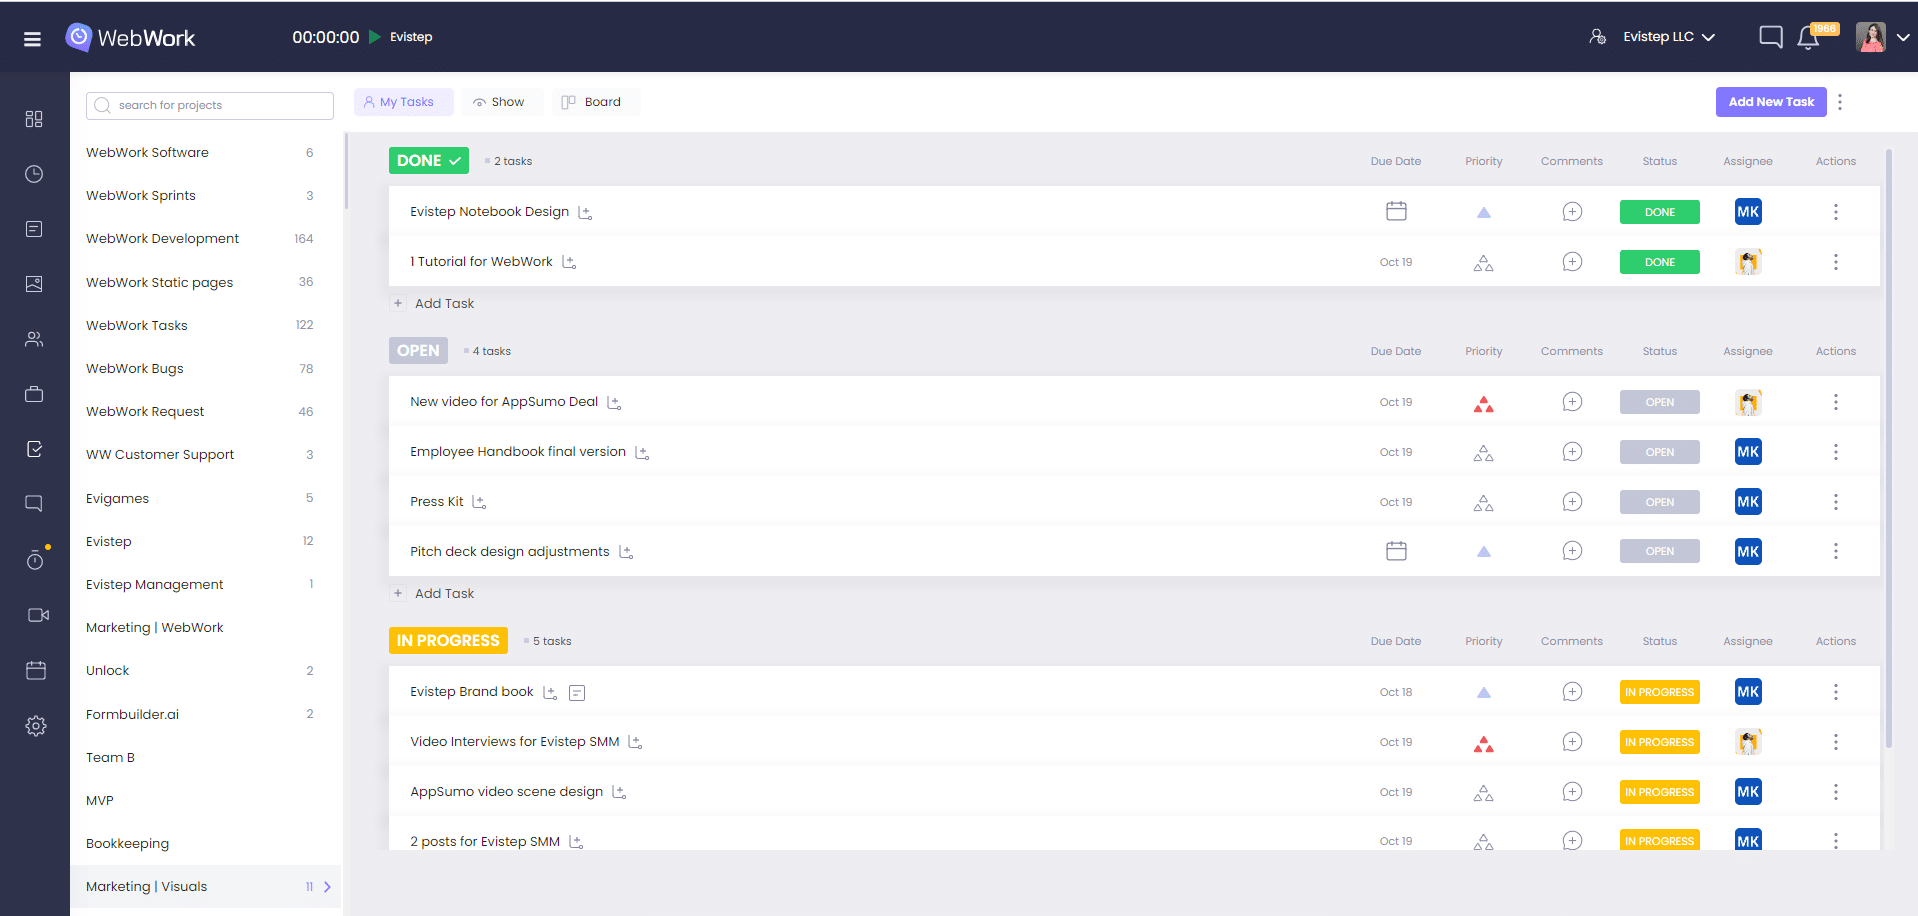Attach a file to Press Kit task

coord(479,501)
